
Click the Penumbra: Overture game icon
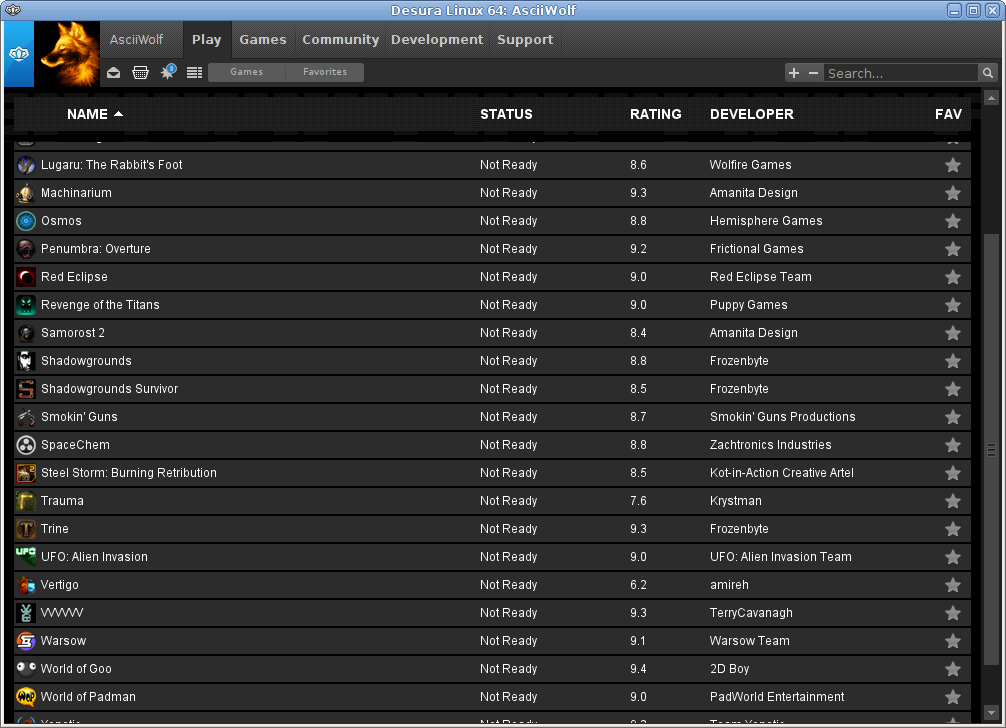(x=26, y=249)
